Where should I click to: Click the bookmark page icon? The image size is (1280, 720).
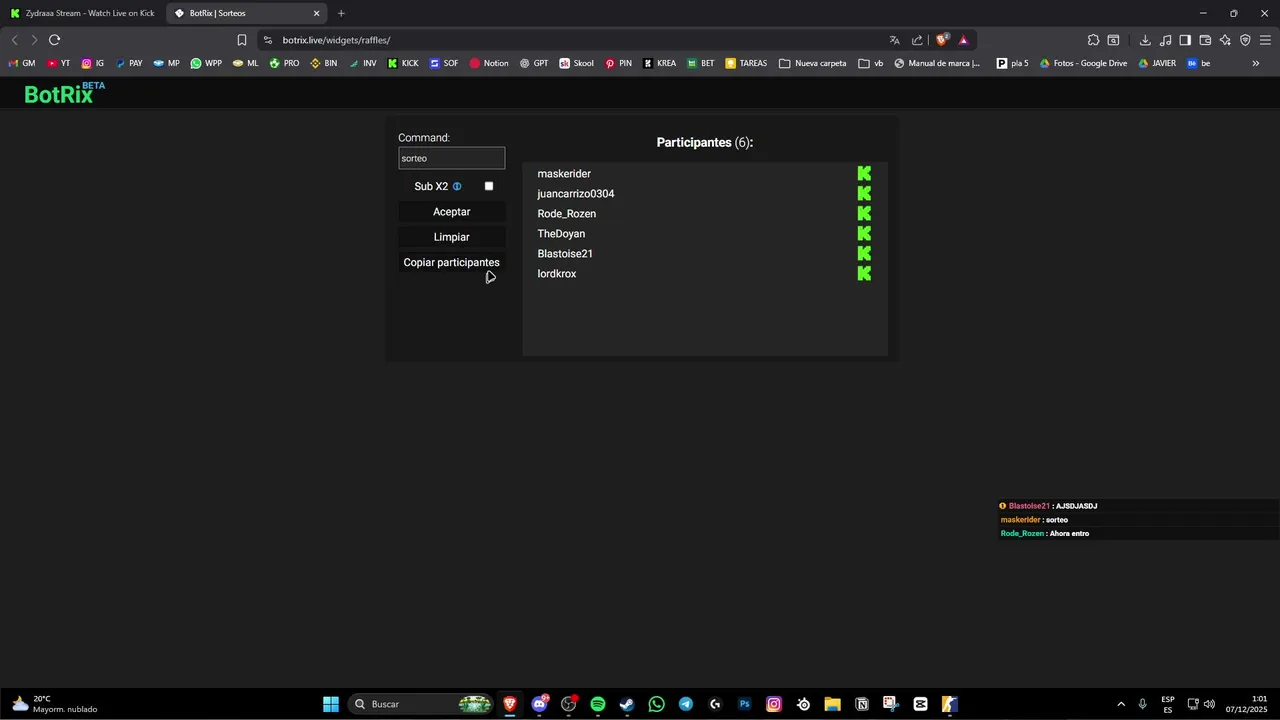(x=242, y=40)
